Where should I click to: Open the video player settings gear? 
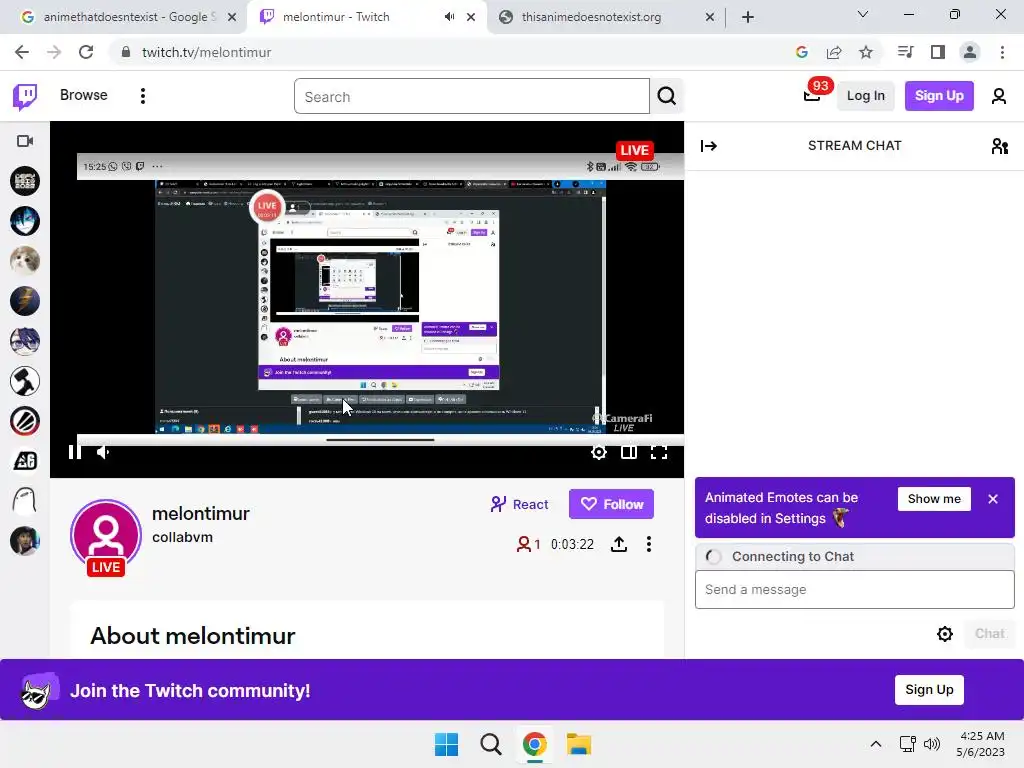(598, 452)
